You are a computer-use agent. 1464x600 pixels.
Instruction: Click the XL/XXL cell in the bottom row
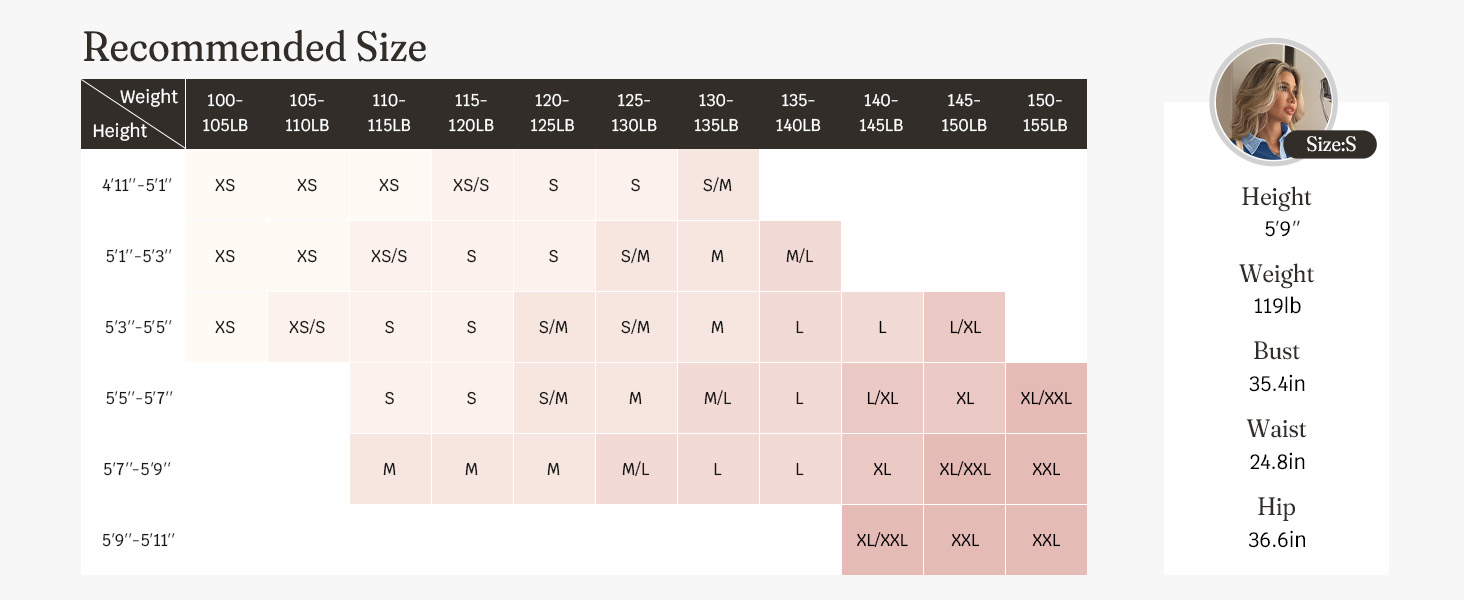pyautogui.click(x=881, y=540)
